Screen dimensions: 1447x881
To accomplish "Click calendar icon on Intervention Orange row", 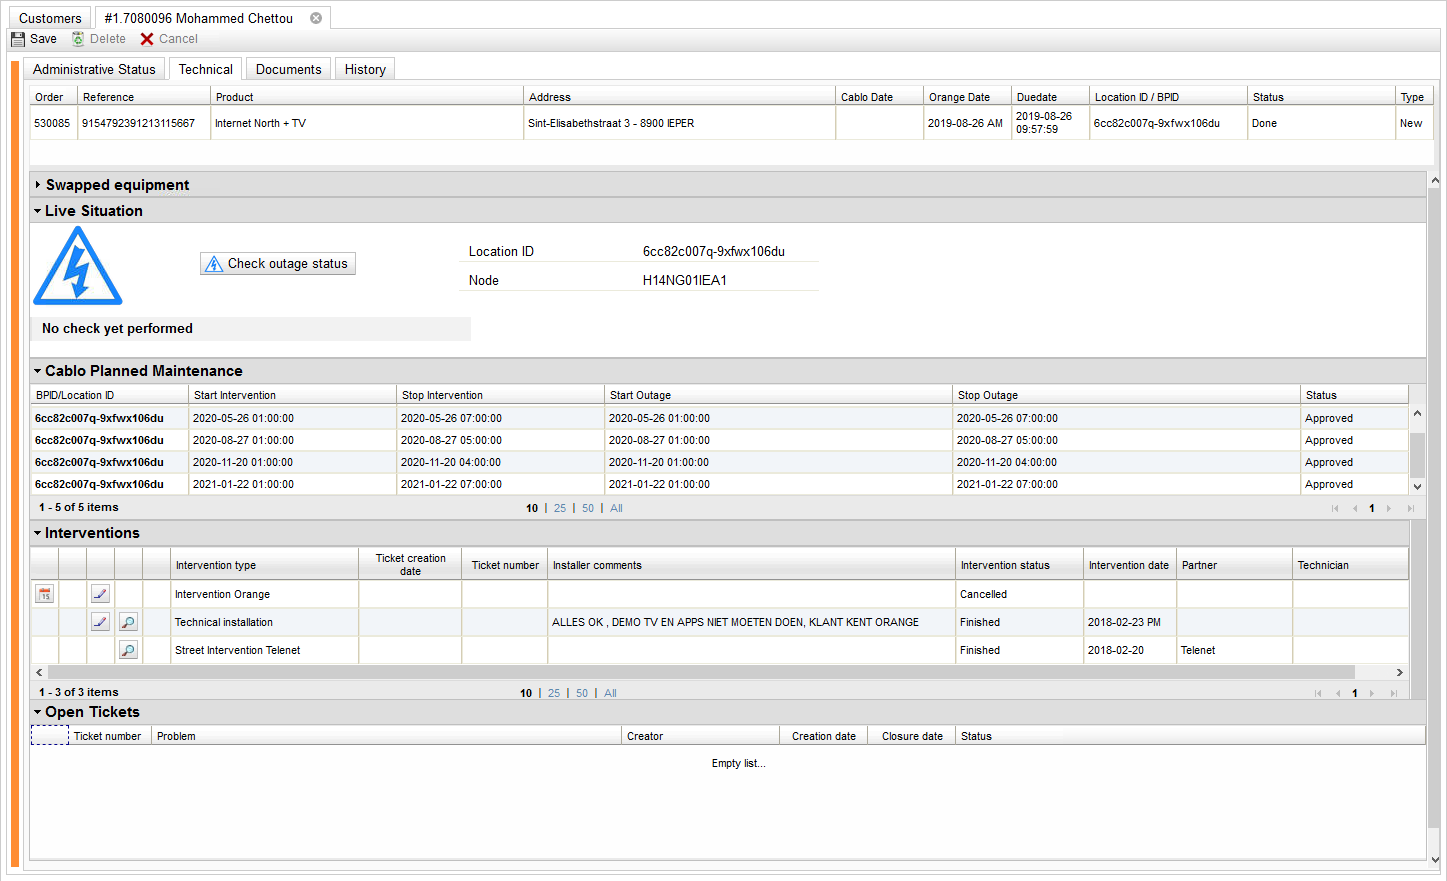I will coord(44,594).
